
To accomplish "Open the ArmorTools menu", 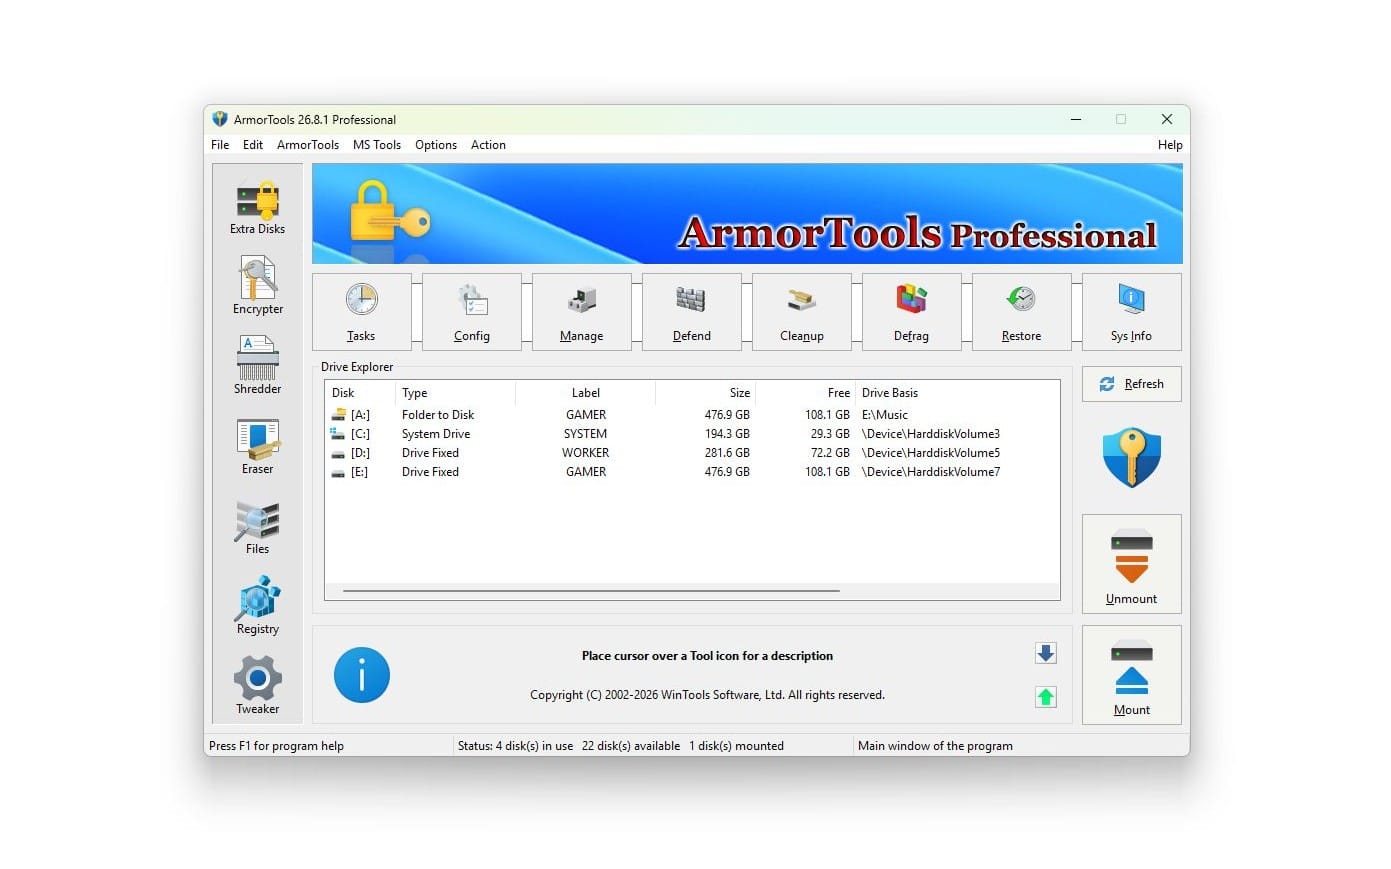I will click(x=308, y=145).
